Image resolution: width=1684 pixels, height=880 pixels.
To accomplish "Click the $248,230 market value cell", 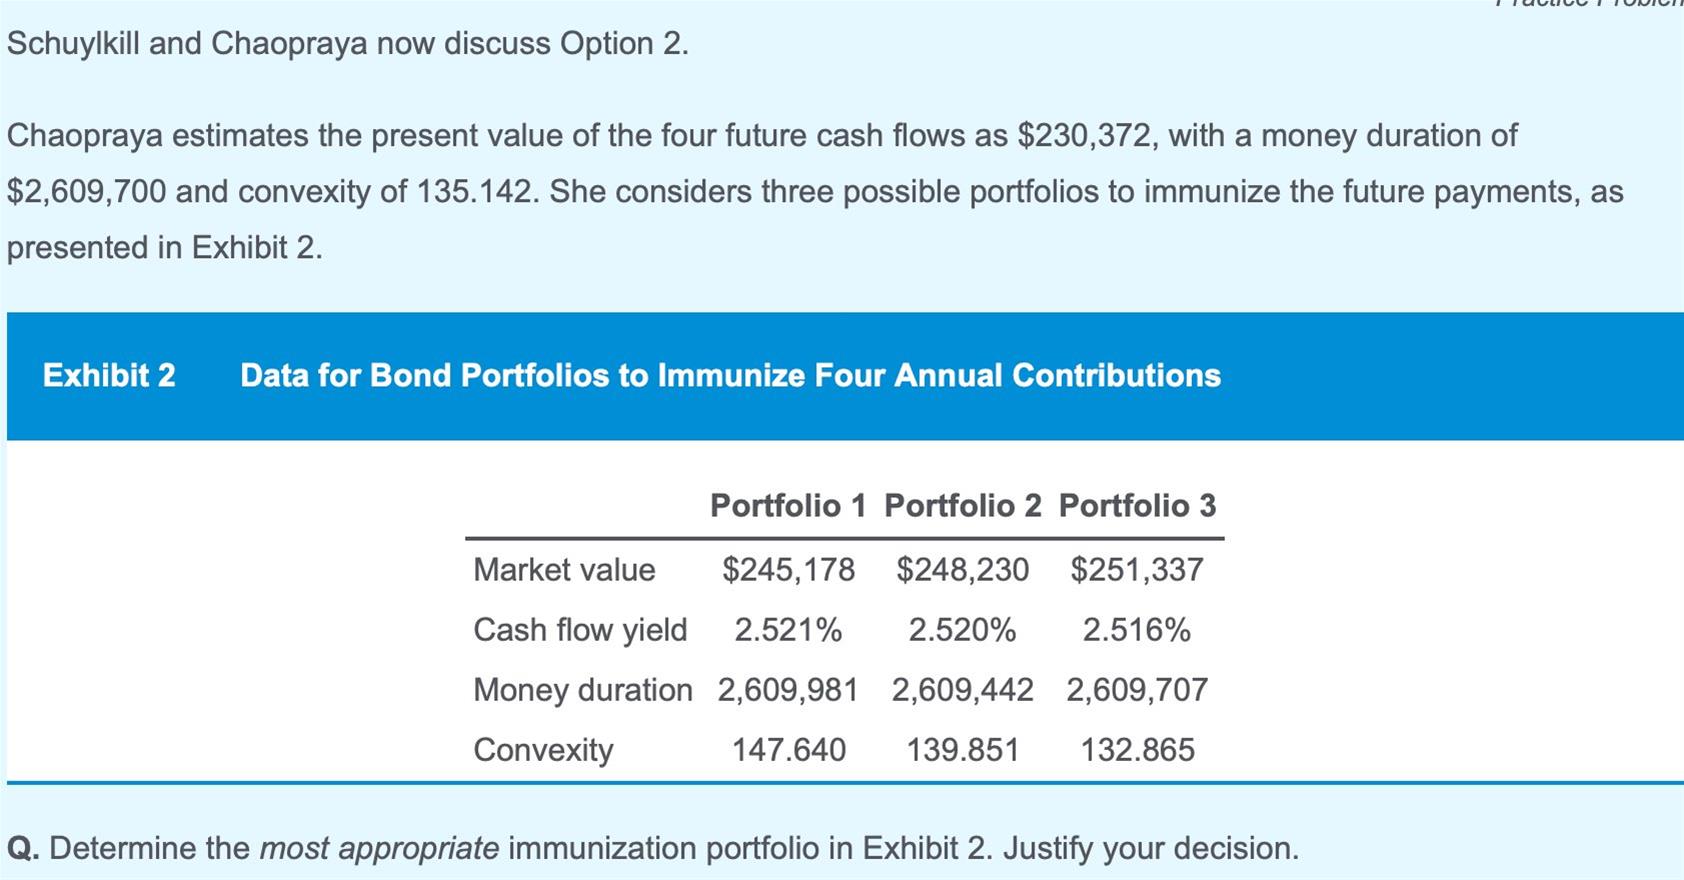I will click(x=962, y=570).
